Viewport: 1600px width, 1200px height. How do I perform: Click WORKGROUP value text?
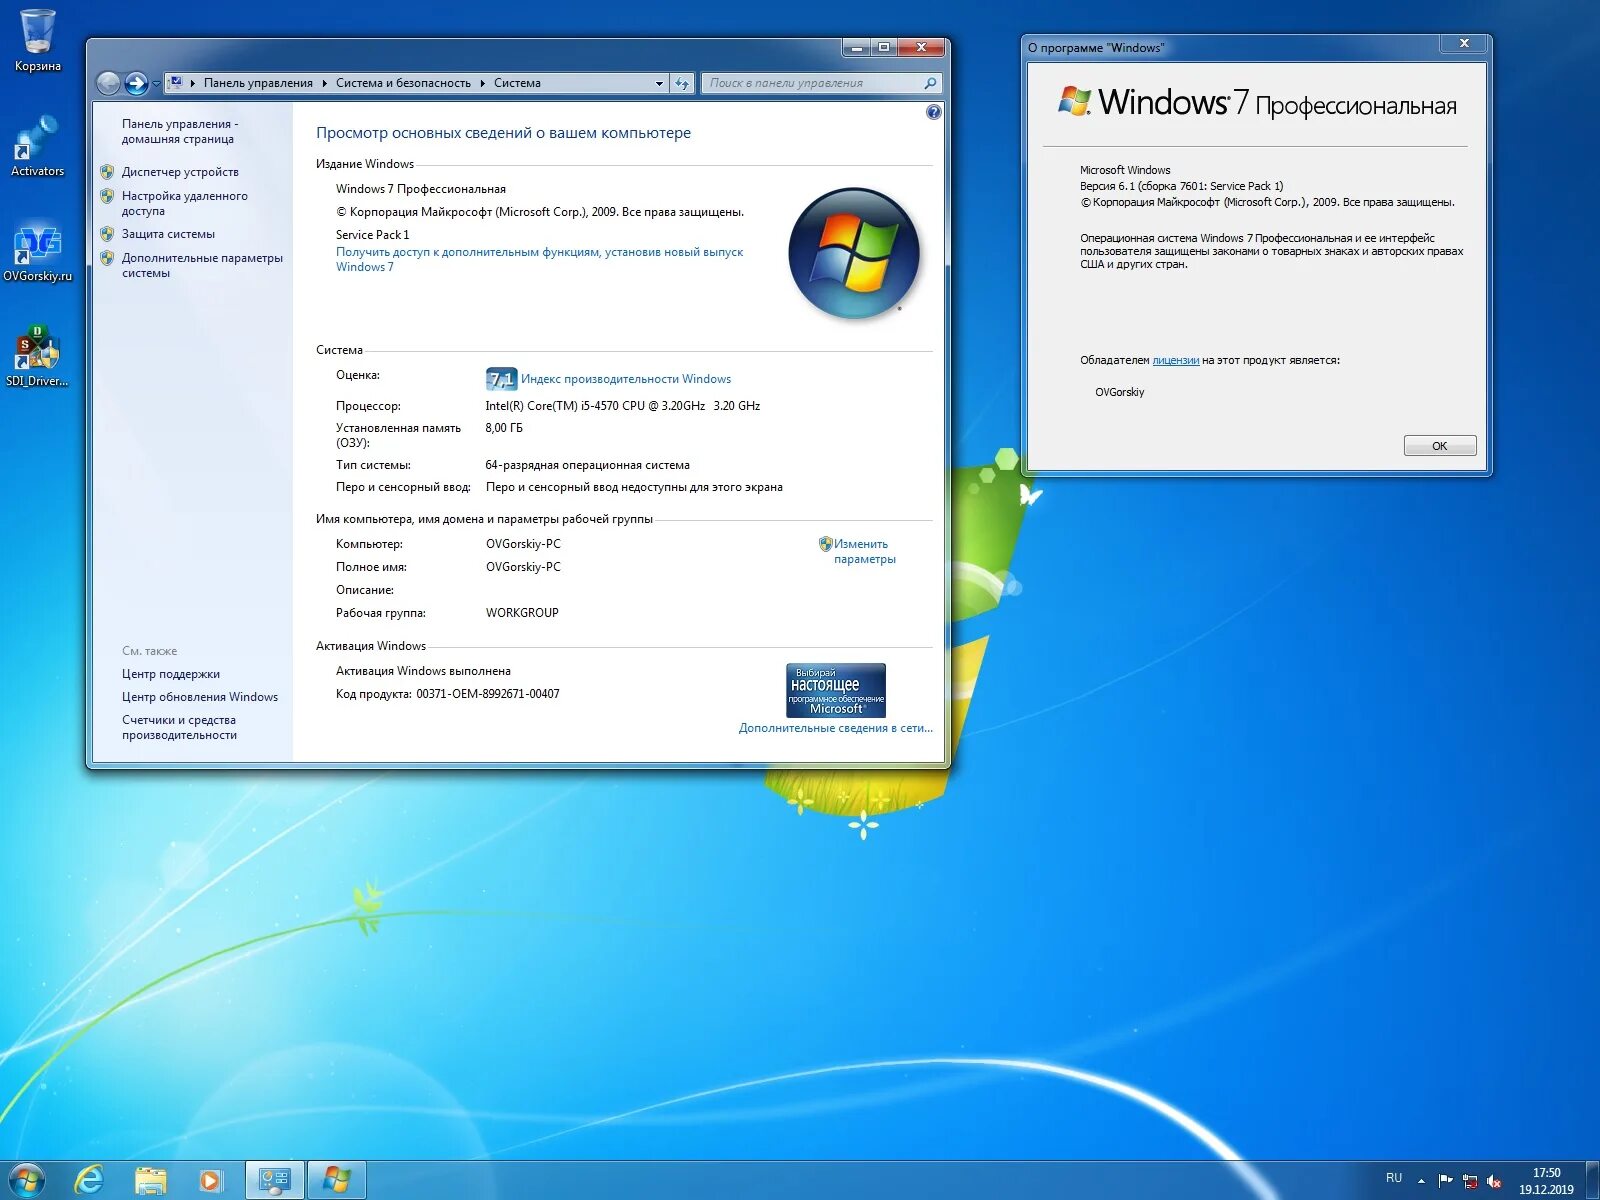point(522,613)
